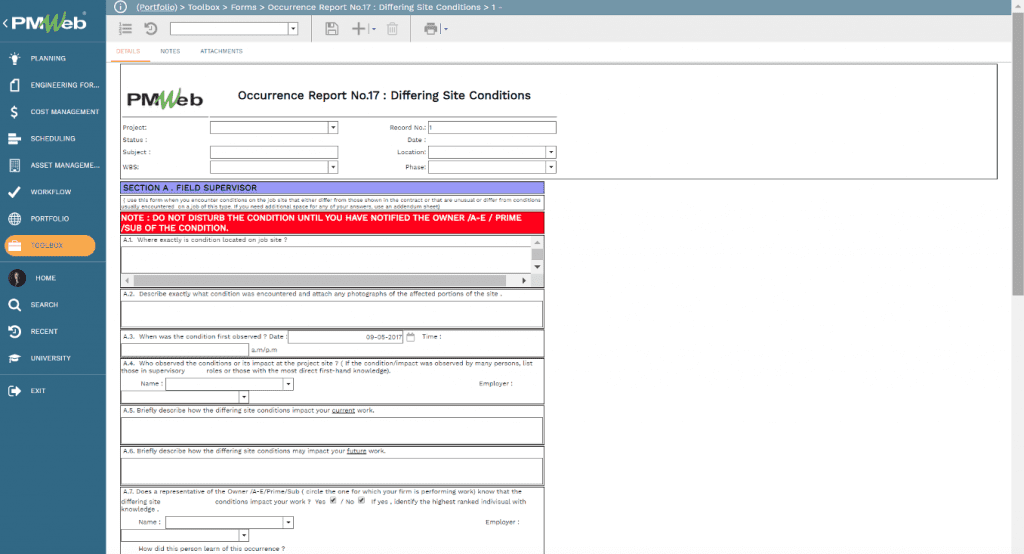Click the A.3 Time input field
This screenshot has height=554, width=1024.
pyautogui.click(x=185, y=350)
